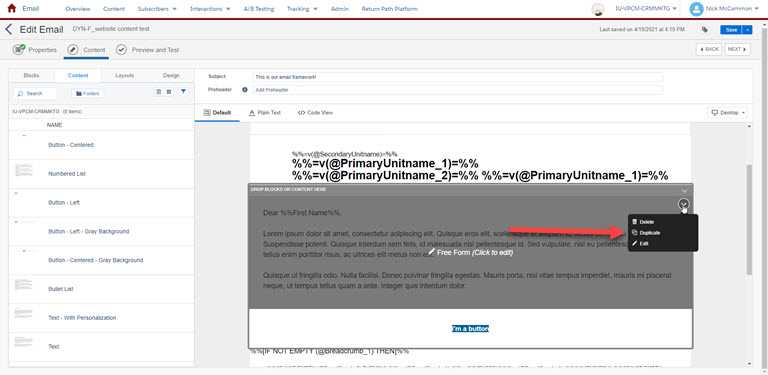Switch to the Layouts tab
Viewport: 768px width, 375px height.
point(124,75)
